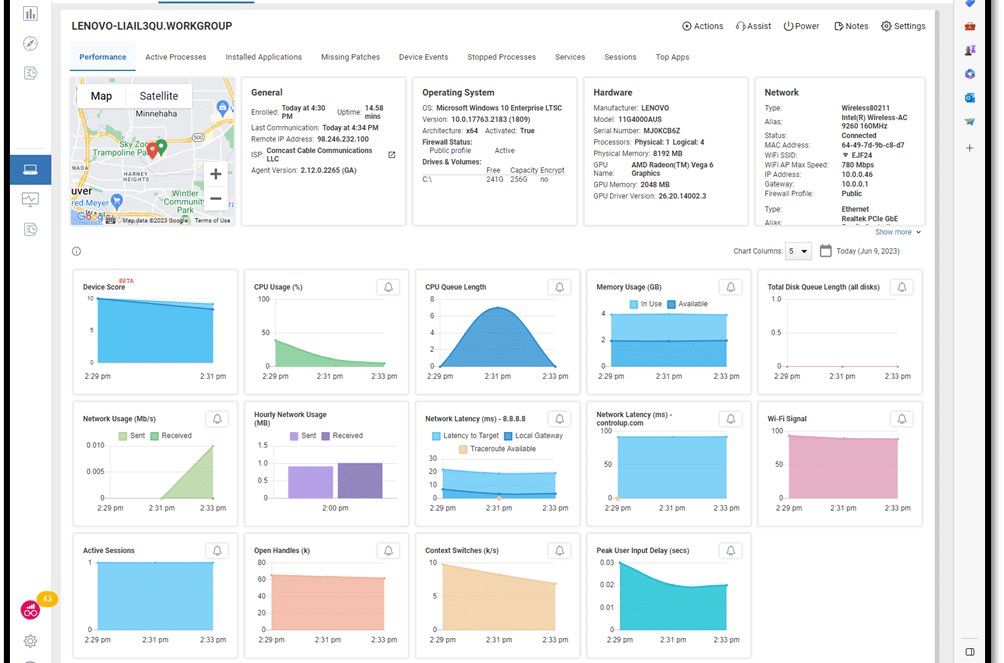Click bell on Network Latency 8.8.8.8 chart
The width and height of the screenshot is (1004, 663).
pyautogui.click(x=559, y=419)
